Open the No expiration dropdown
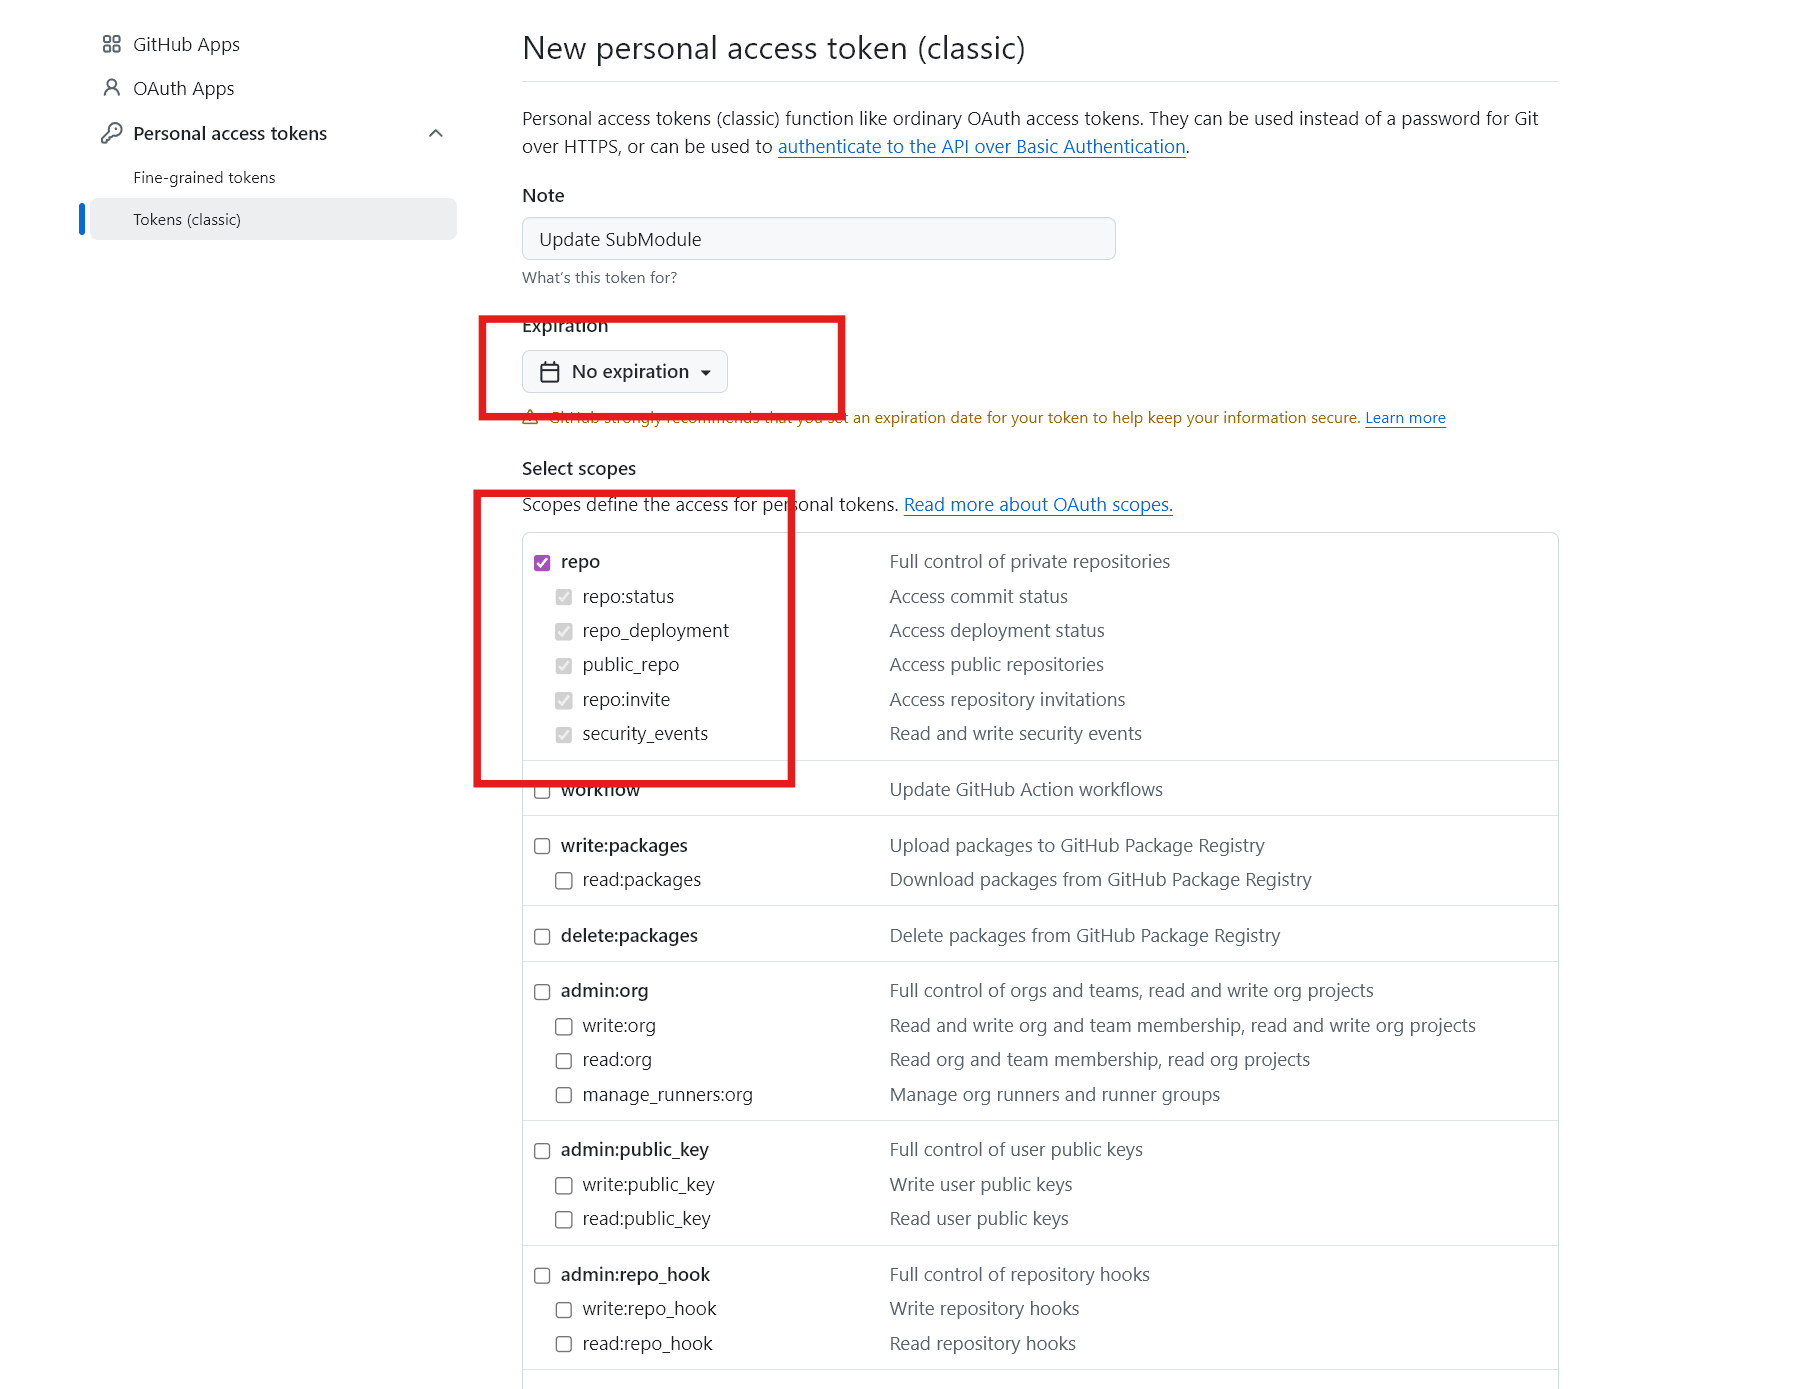Screen dimensions: 1795x1389 (x=625, y=372)
